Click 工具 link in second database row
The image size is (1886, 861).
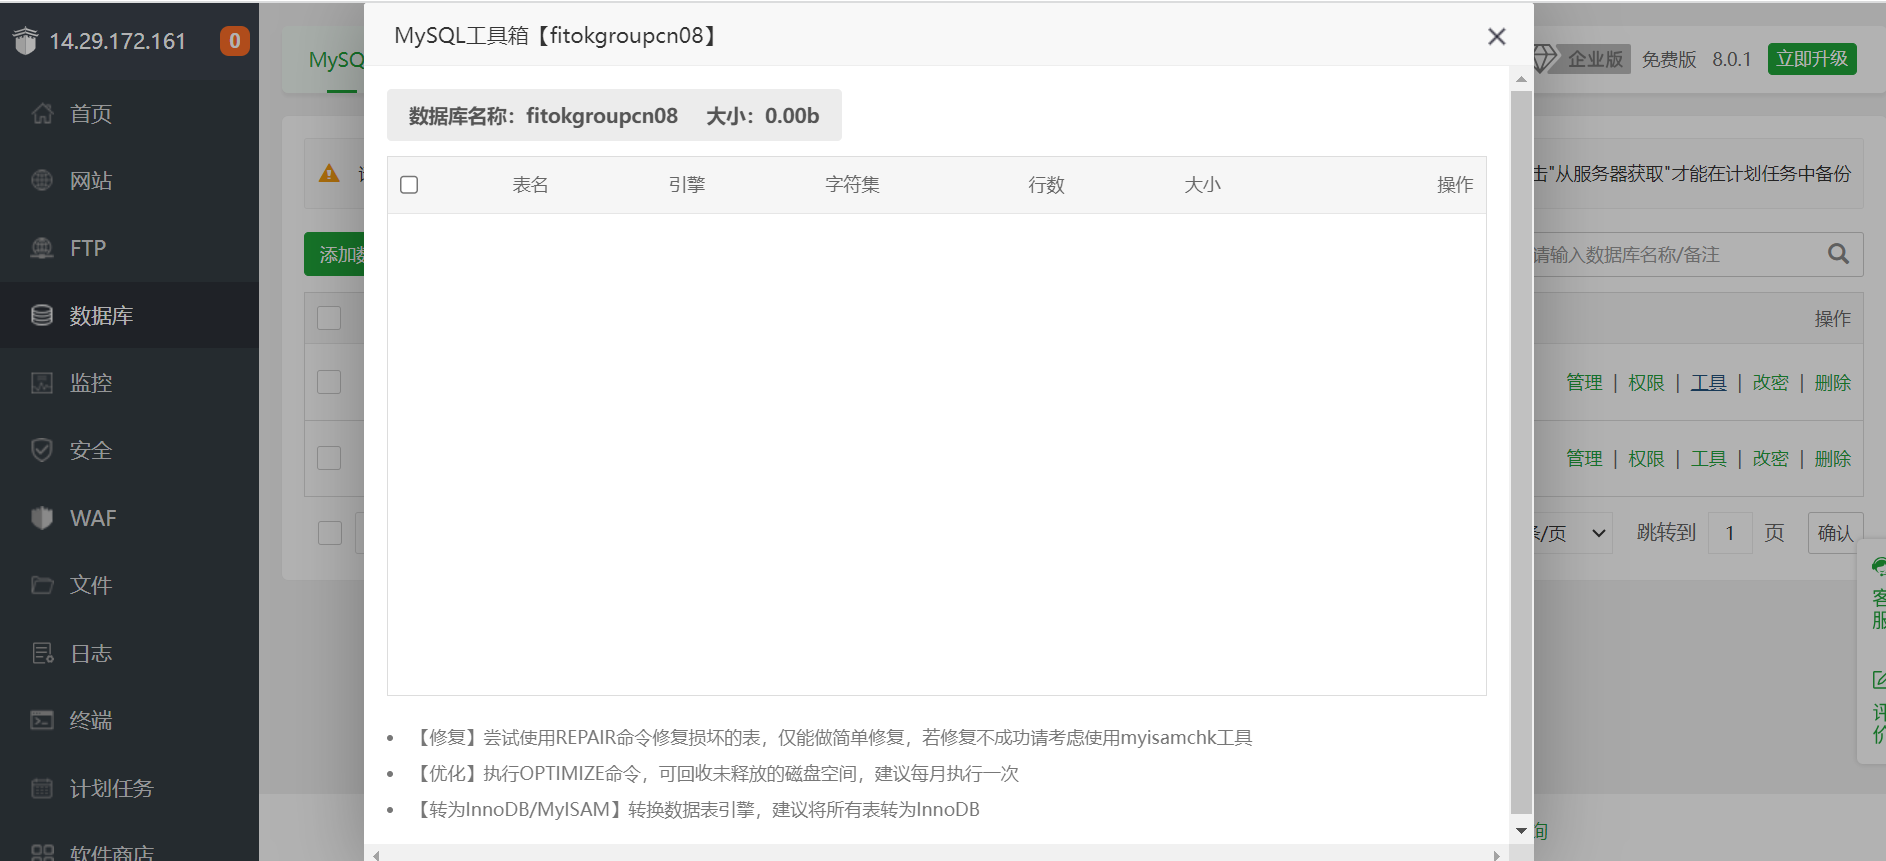click(x=1708, y=459)
